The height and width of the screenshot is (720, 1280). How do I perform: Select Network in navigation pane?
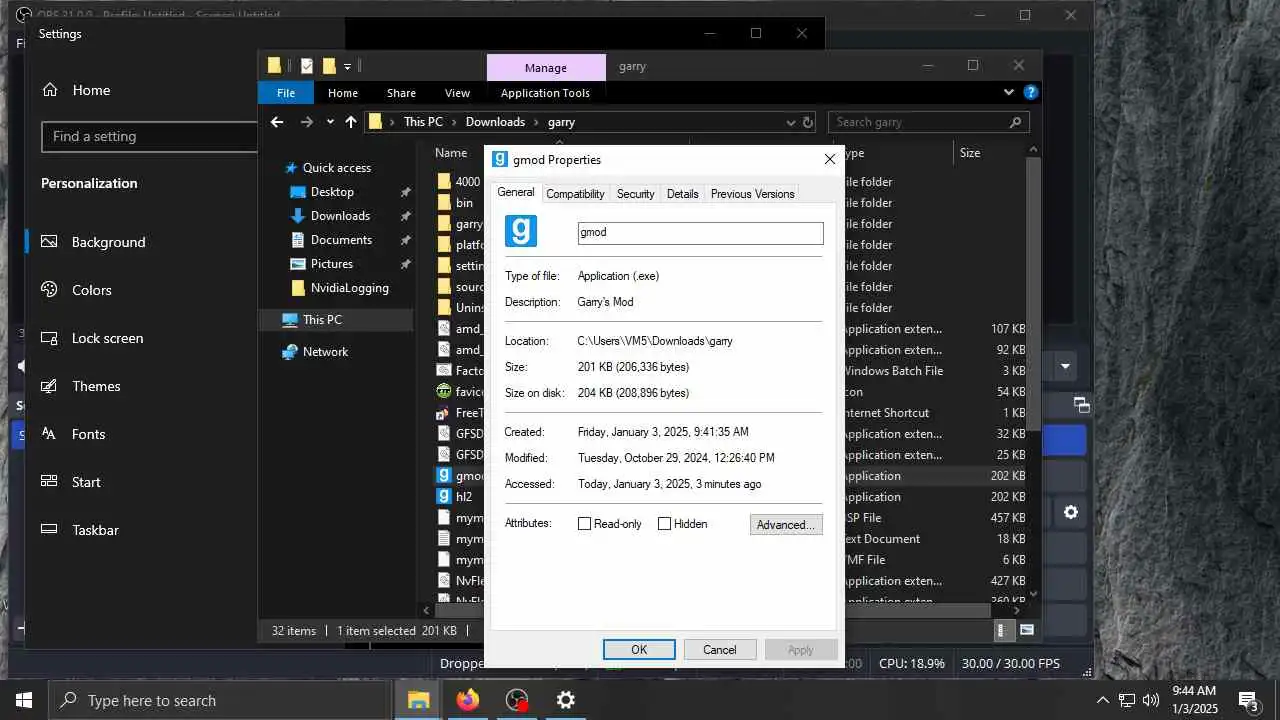pyautogui.click(x=325, y=352)
